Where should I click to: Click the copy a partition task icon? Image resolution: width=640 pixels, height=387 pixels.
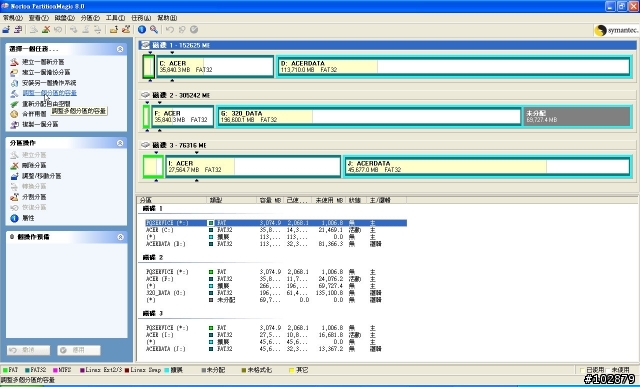click(14, 125)
